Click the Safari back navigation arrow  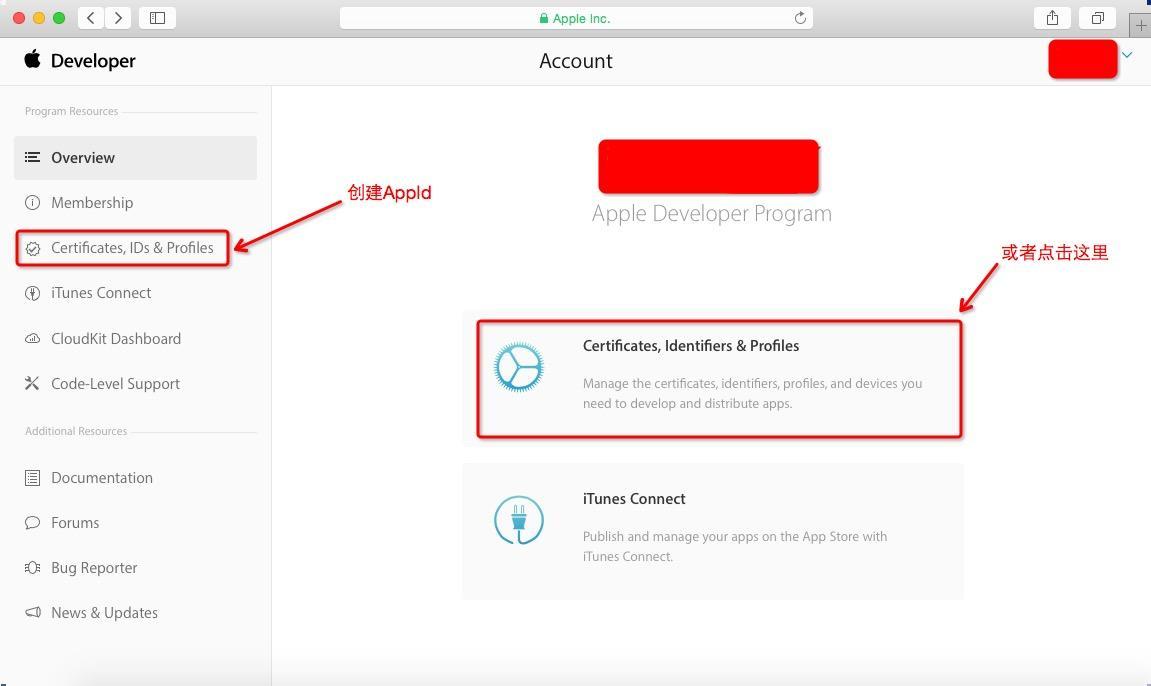coord(91,18)
